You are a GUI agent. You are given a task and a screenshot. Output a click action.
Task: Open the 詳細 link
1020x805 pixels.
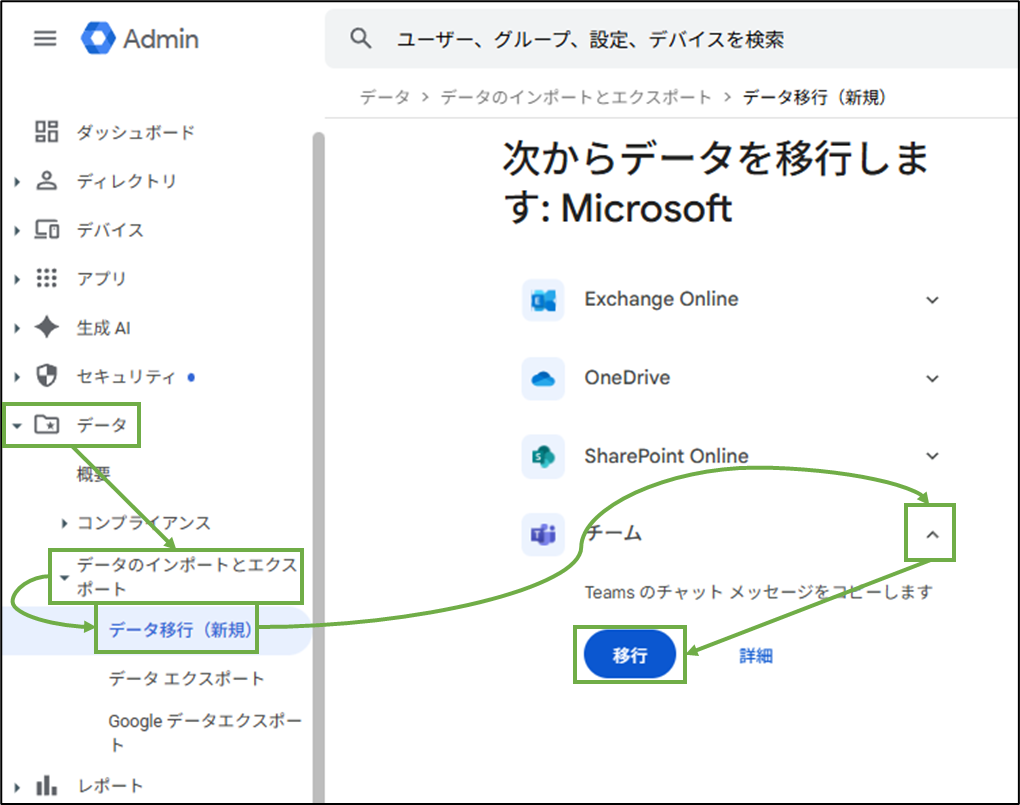click(x=756, y=655)
